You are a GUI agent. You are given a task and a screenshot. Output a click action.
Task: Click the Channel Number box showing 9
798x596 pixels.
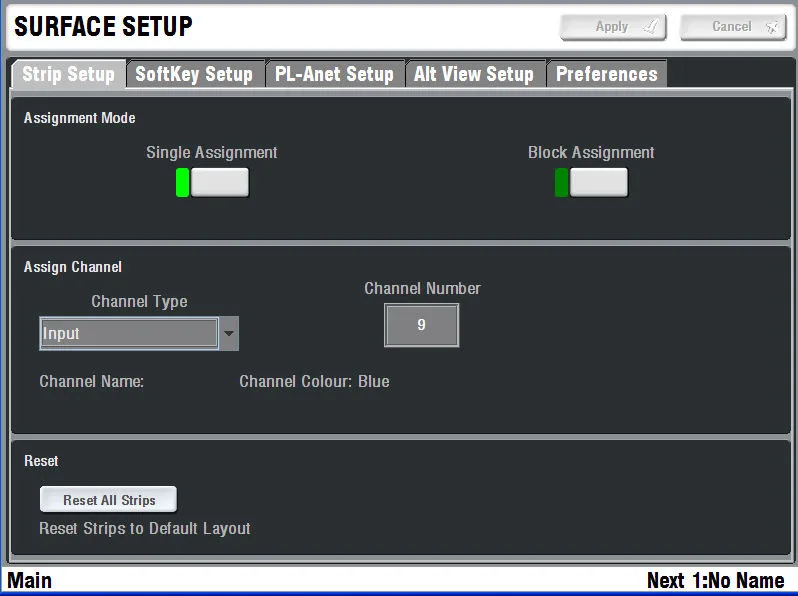pyautogui.click(x=421, y=325)
